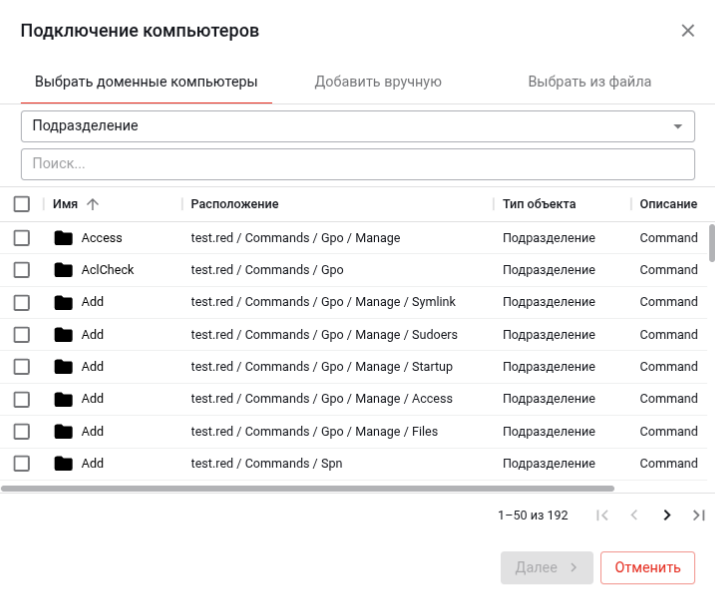Close the Подключение компьютеров dialog
This screenshot has width=715, height=598.
[x=688, y=31]
